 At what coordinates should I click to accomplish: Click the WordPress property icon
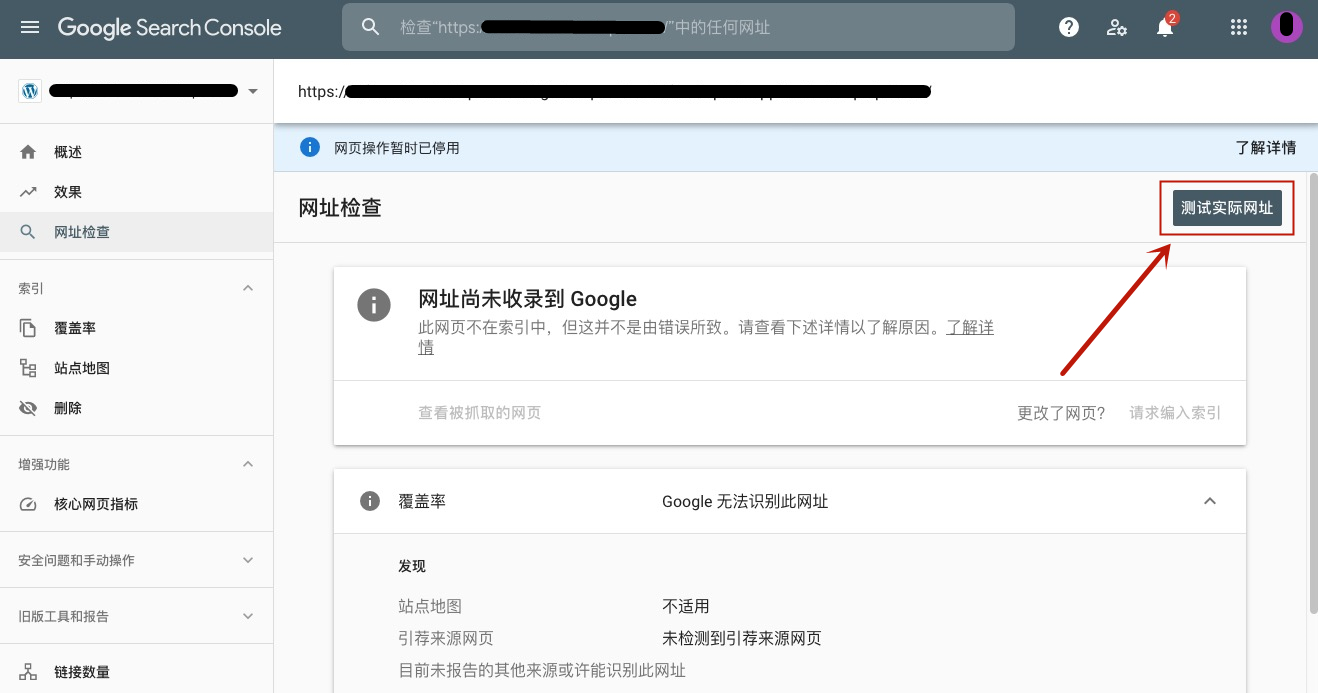(30, 91)
